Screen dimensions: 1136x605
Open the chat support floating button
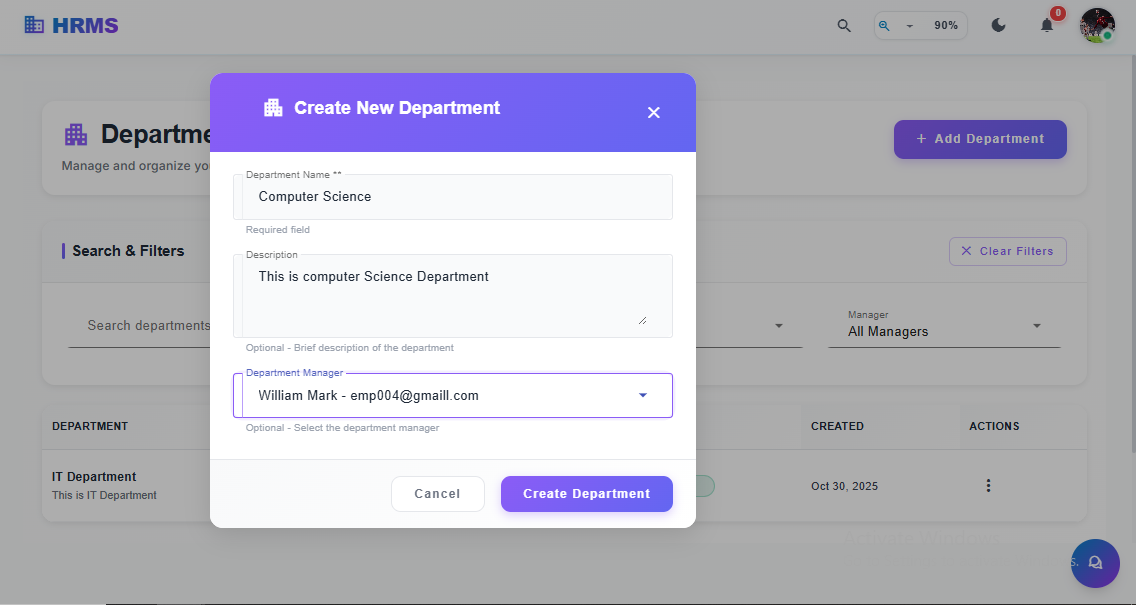point(1095,563)
